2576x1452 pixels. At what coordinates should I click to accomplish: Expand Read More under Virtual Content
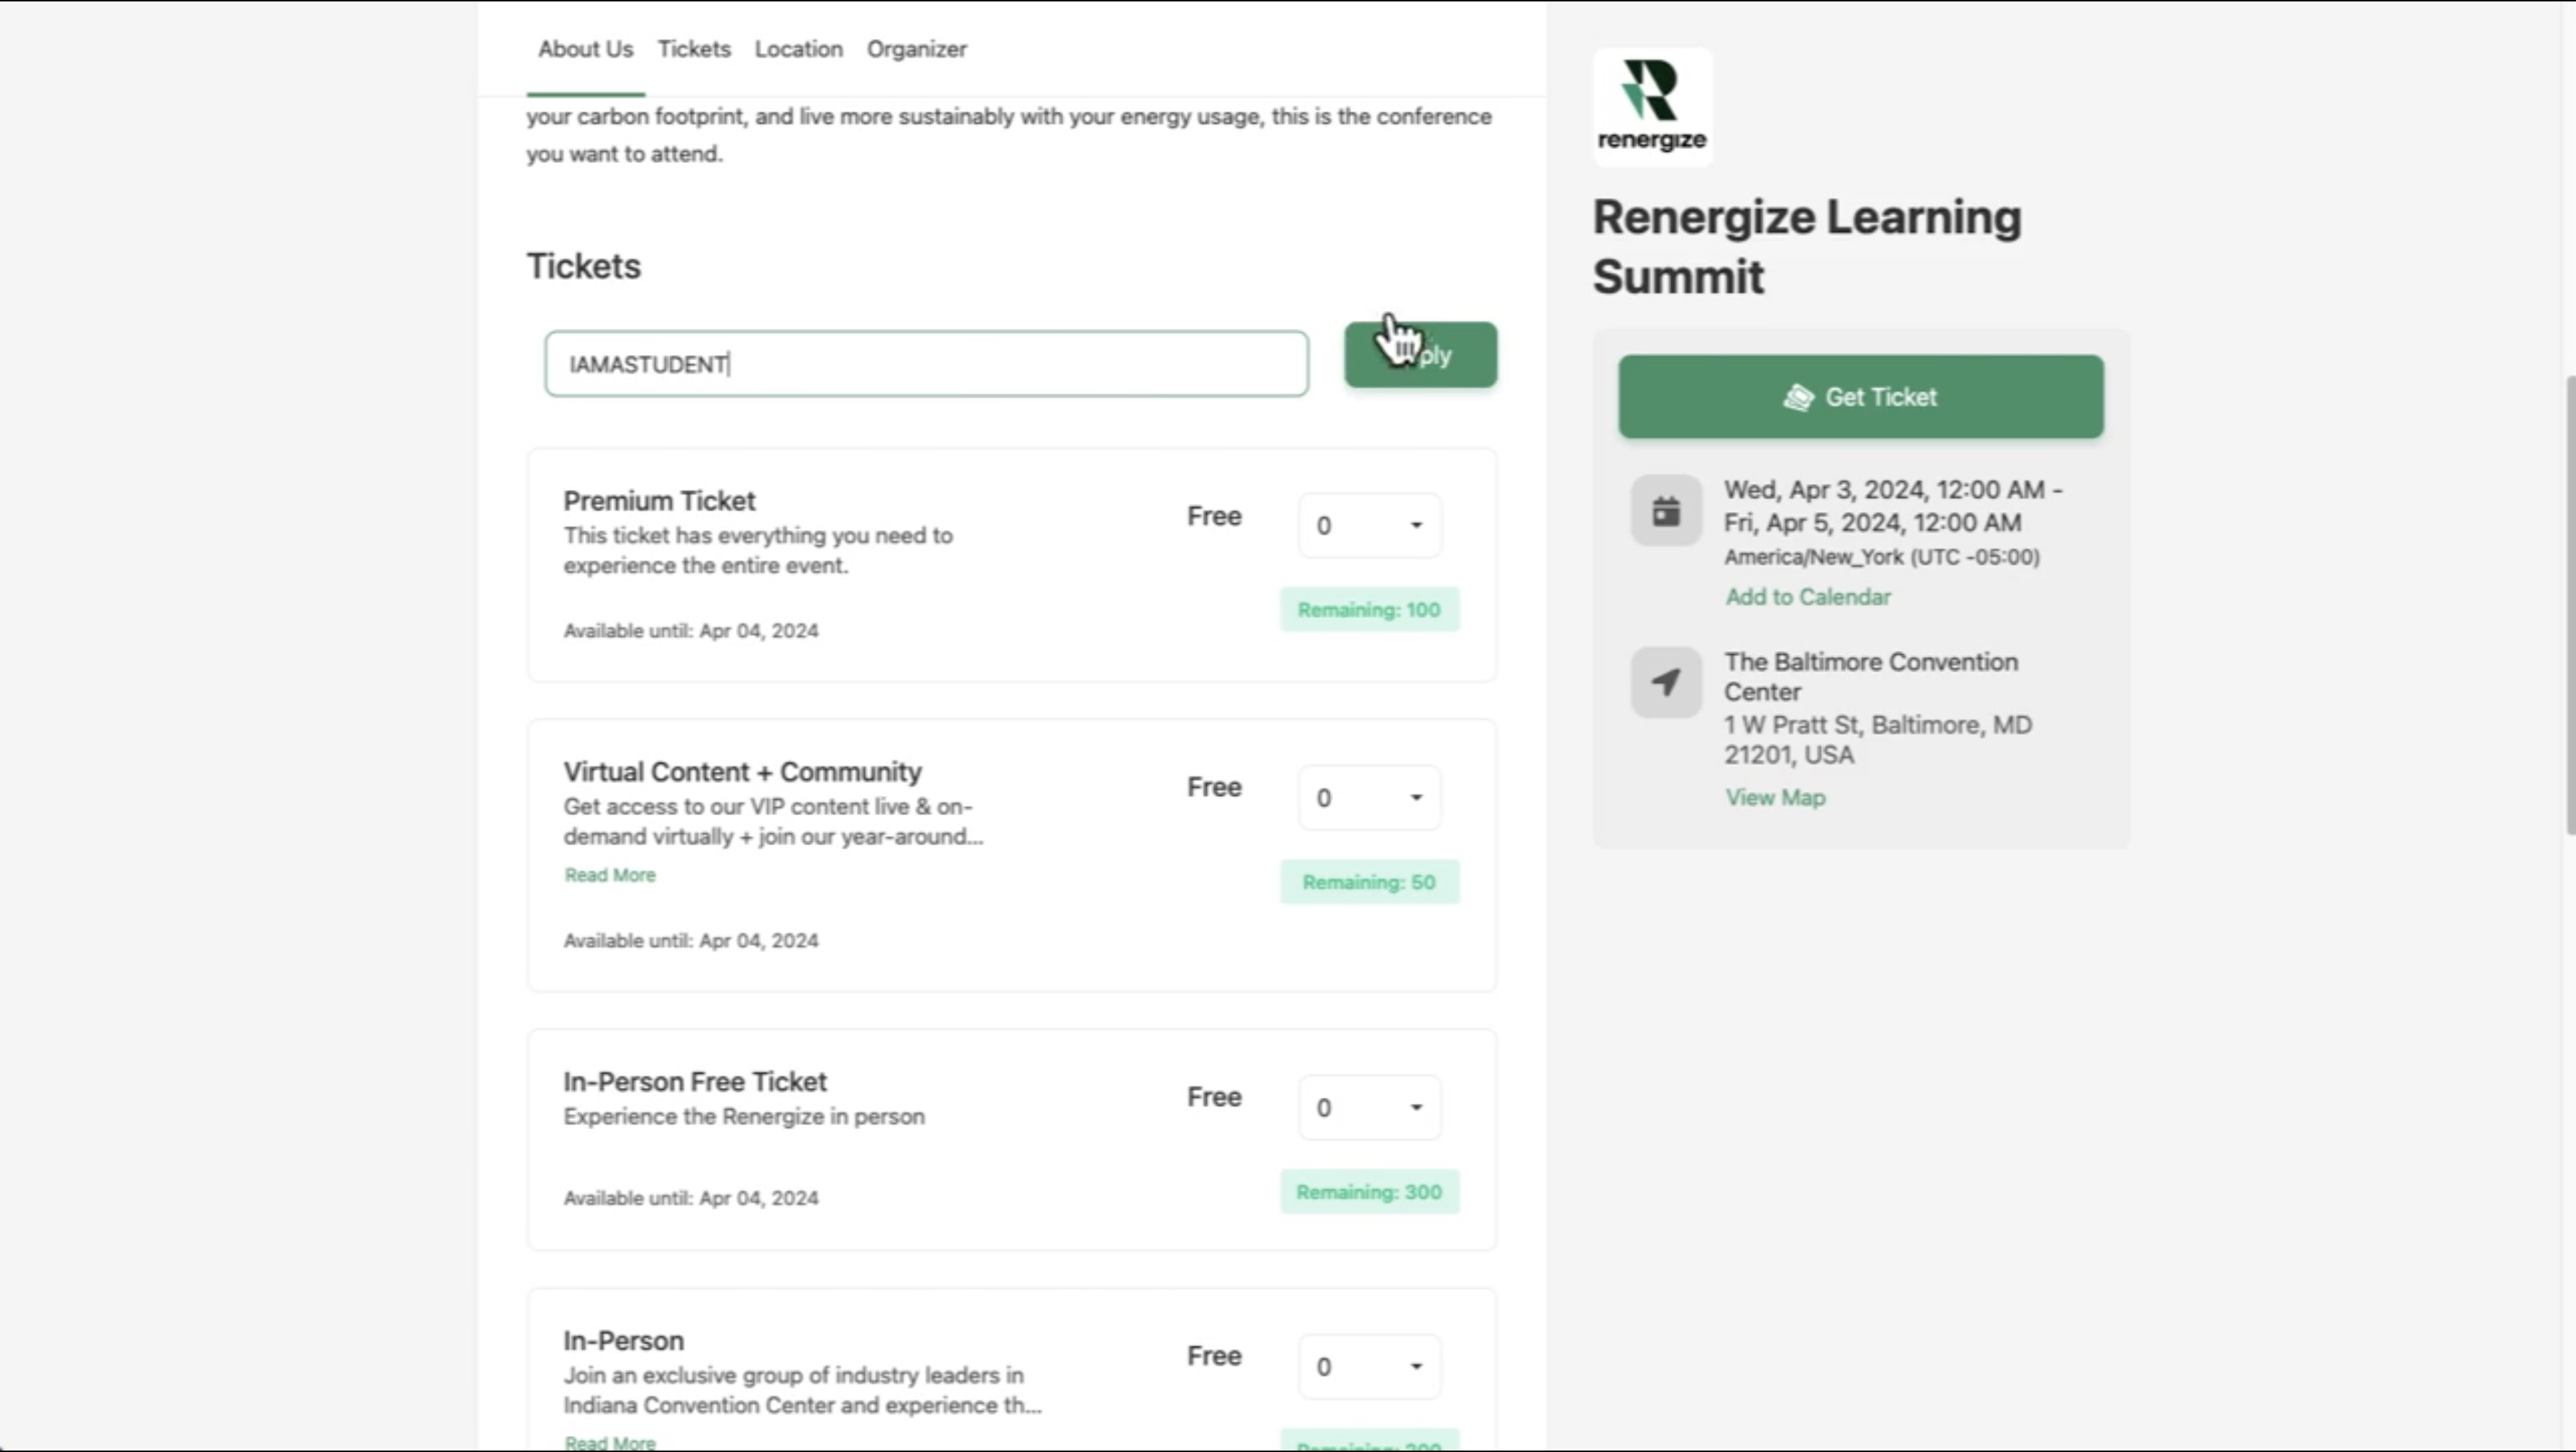pyautogui.click(x=610, y=875)
